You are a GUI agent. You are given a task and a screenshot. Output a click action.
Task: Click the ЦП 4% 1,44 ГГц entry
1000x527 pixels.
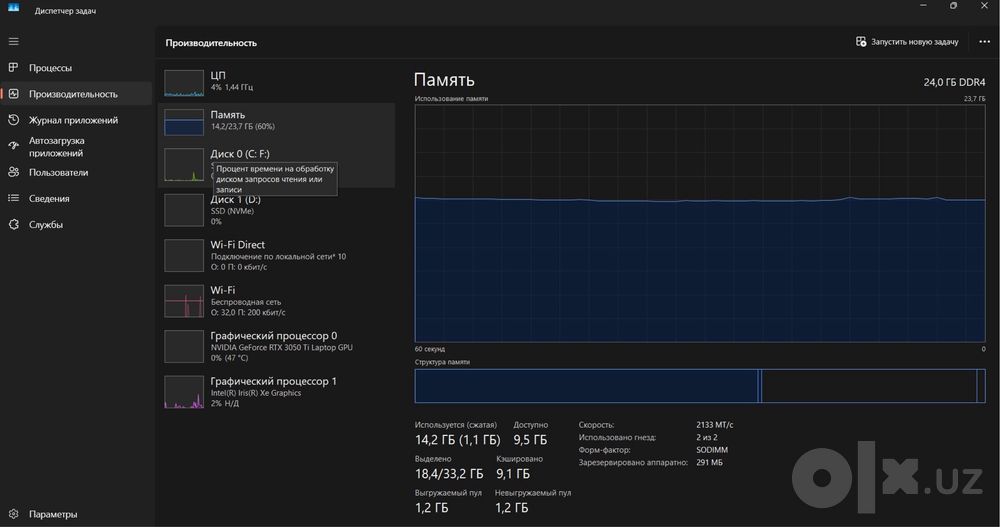pyautogui.click(x=276, y=81)
